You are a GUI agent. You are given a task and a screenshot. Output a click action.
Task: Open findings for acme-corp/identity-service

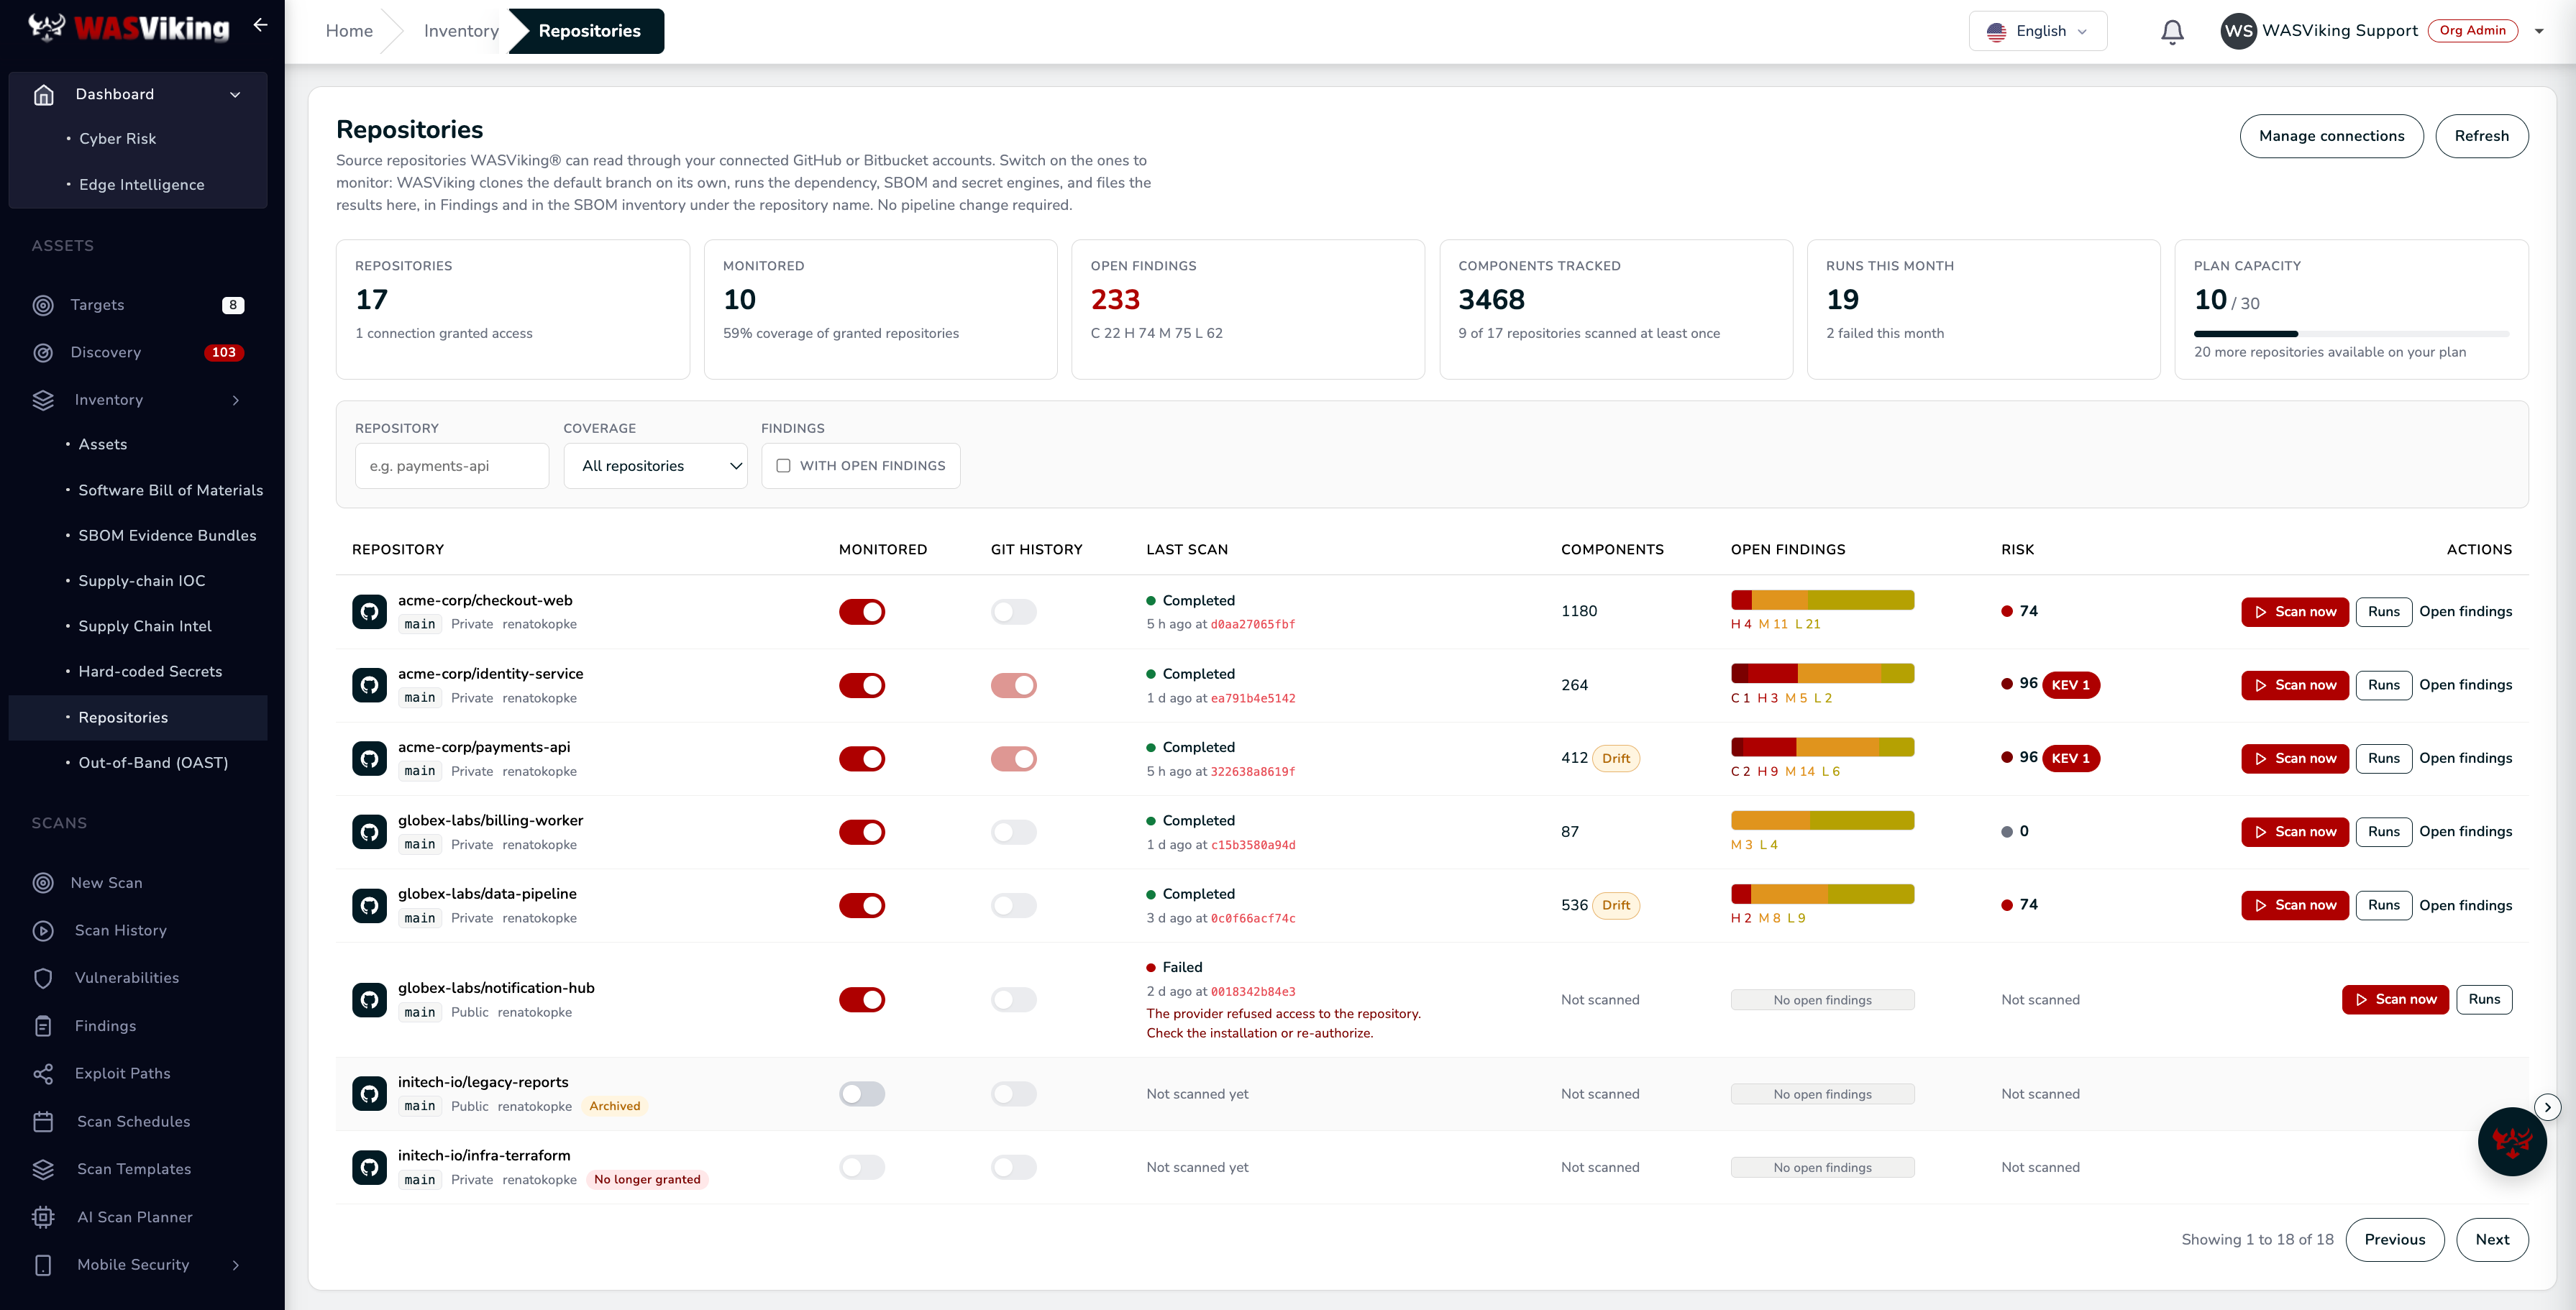pyautogui.click(x=2465, y=685)
